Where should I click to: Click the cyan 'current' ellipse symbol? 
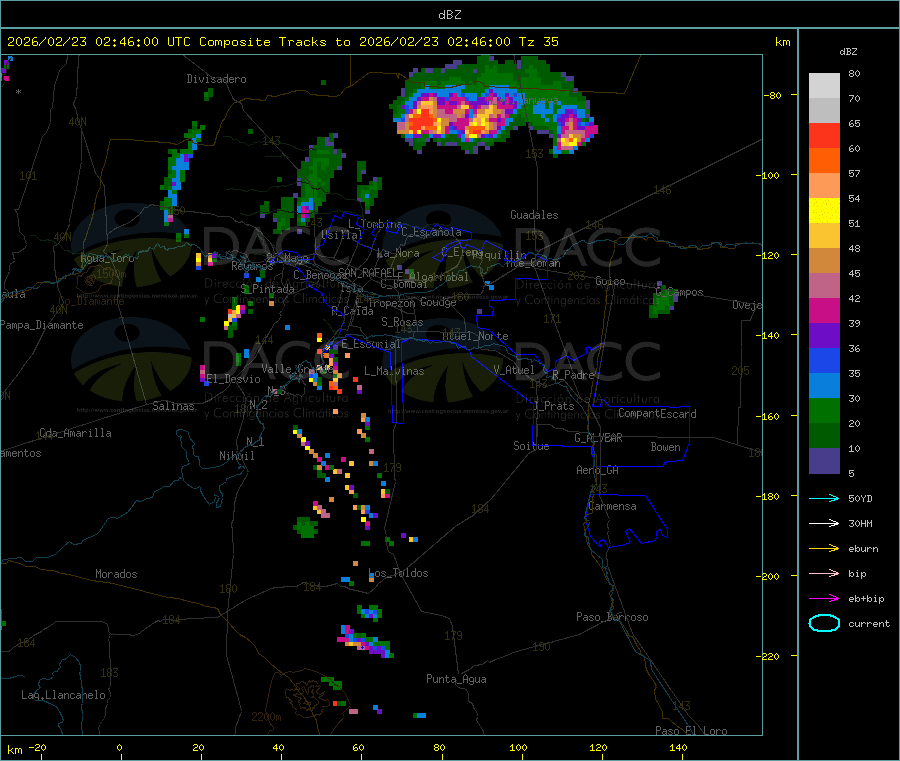[824, 623]
